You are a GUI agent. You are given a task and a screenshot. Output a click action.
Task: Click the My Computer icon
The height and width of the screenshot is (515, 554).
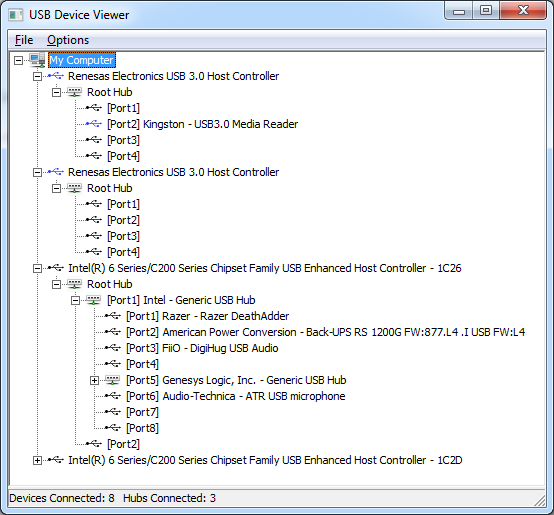[x=37, y=60]
